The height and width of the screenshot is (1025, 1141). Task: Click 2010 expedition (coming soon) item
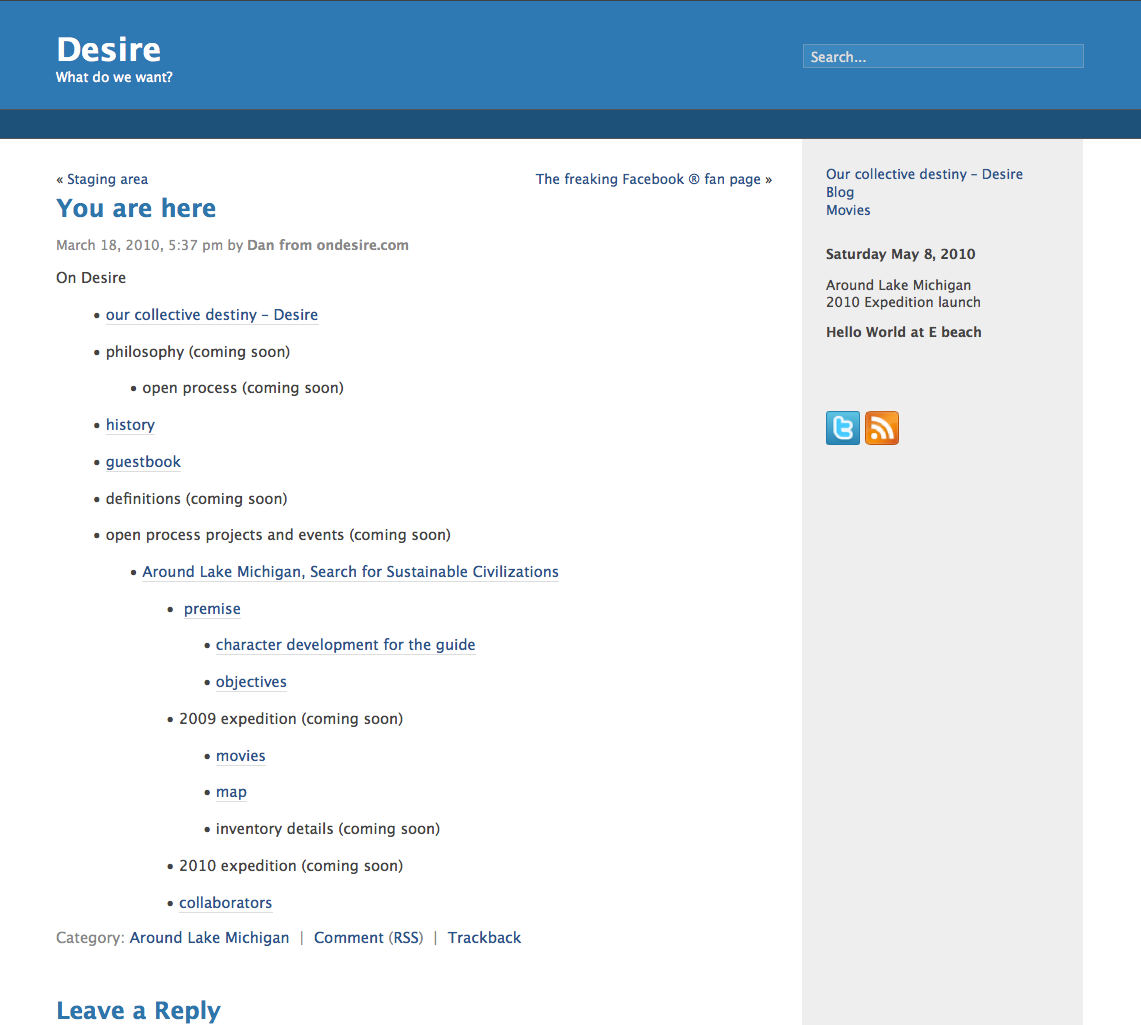[x=291, y=866]
